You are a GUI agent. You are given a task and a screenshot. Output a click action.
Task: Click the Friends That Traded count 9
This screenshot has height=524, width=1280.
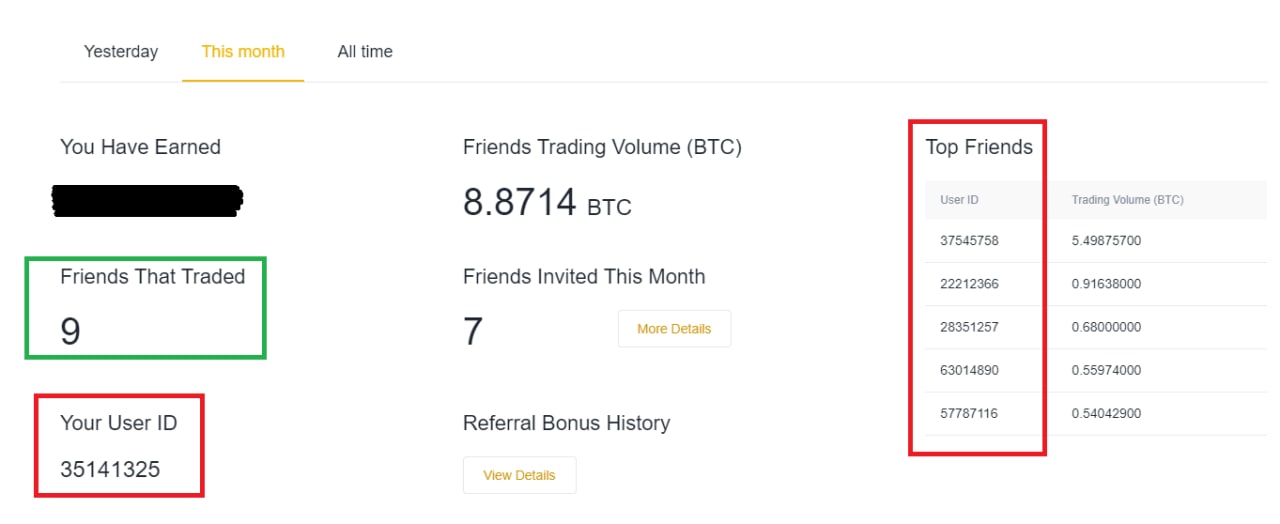(x=70, y=331)
